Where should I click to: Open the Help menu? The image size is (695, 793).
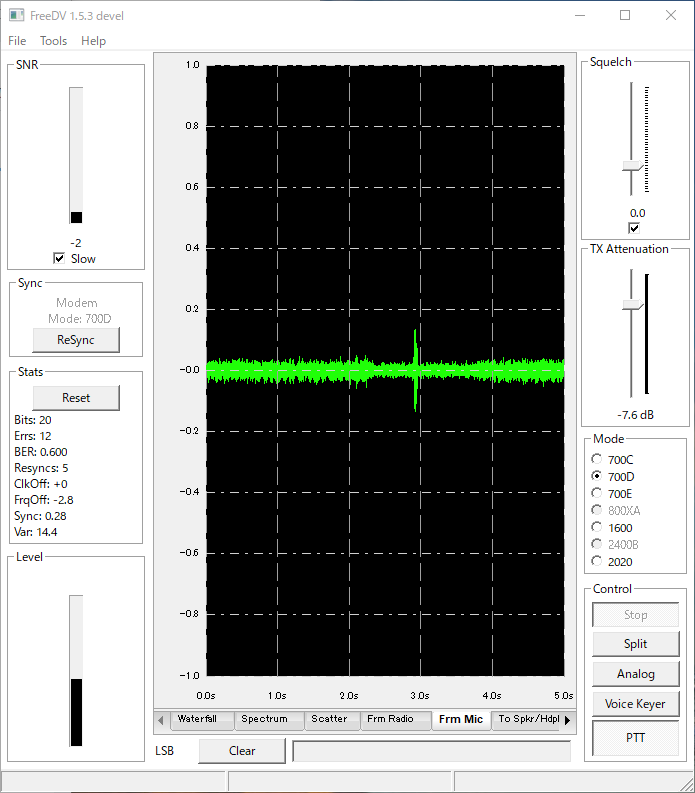(94, 41)
